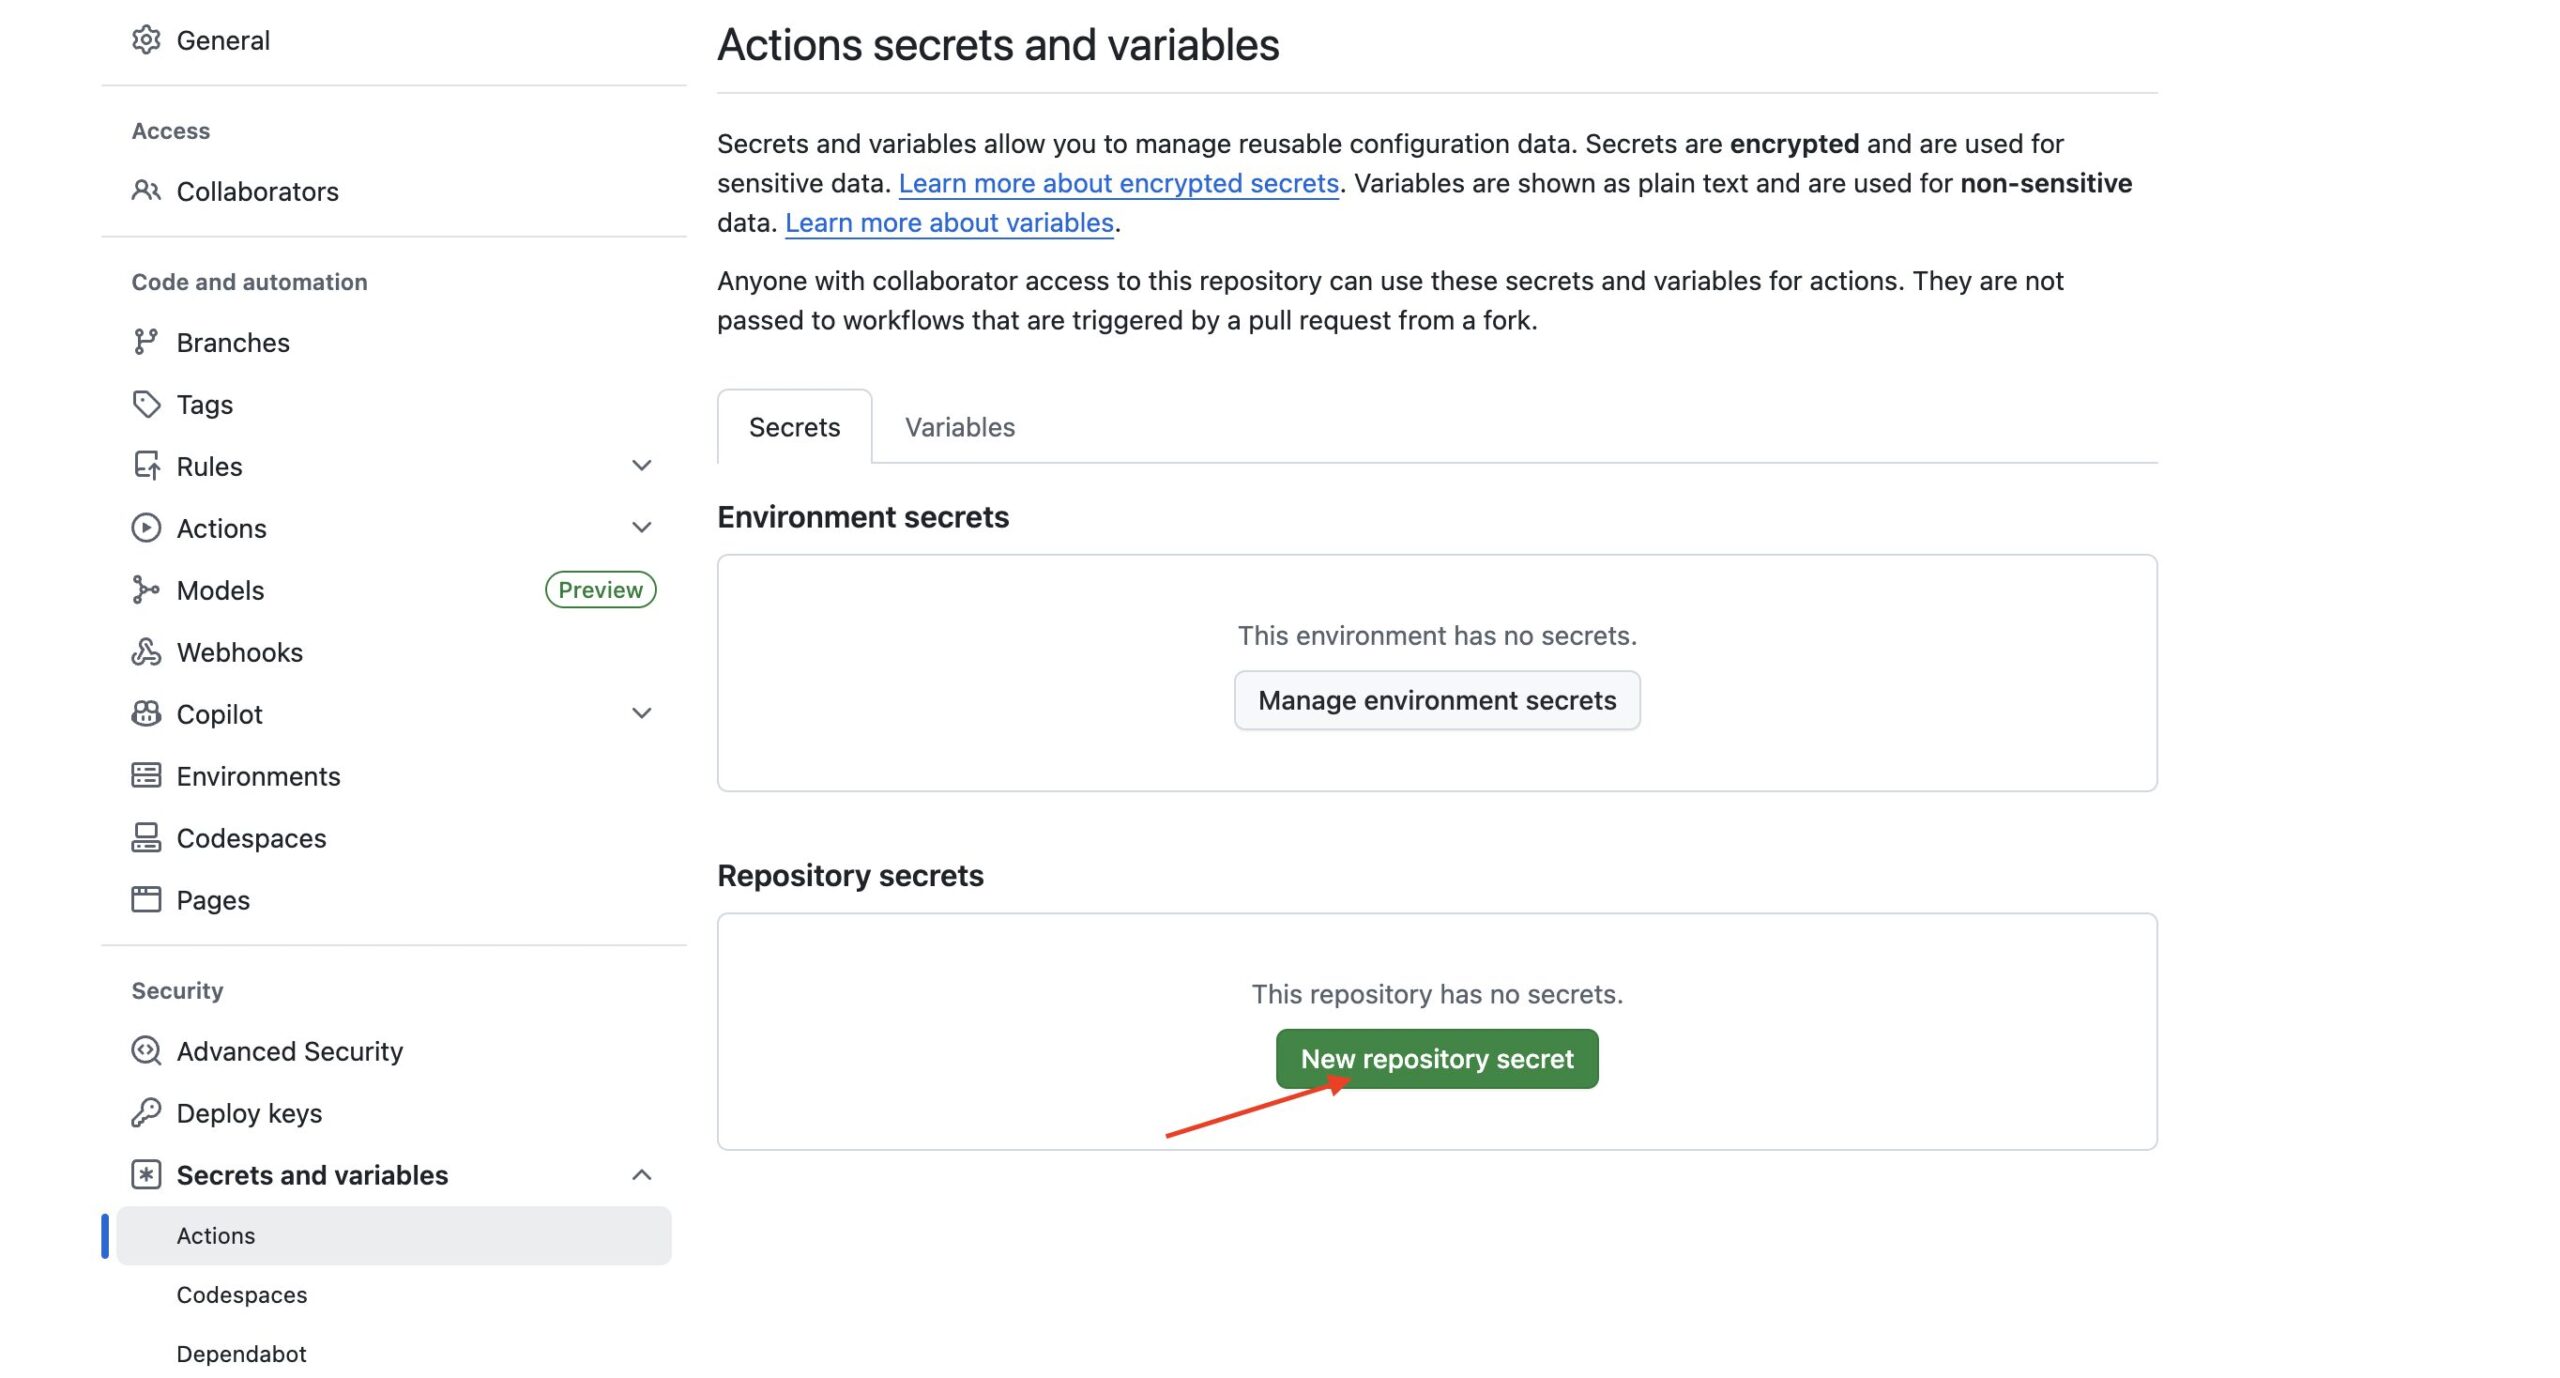Click the Webhooks icon in sidebar
The width and height of the screenshot is (2560, 1378).
[146, 652]
